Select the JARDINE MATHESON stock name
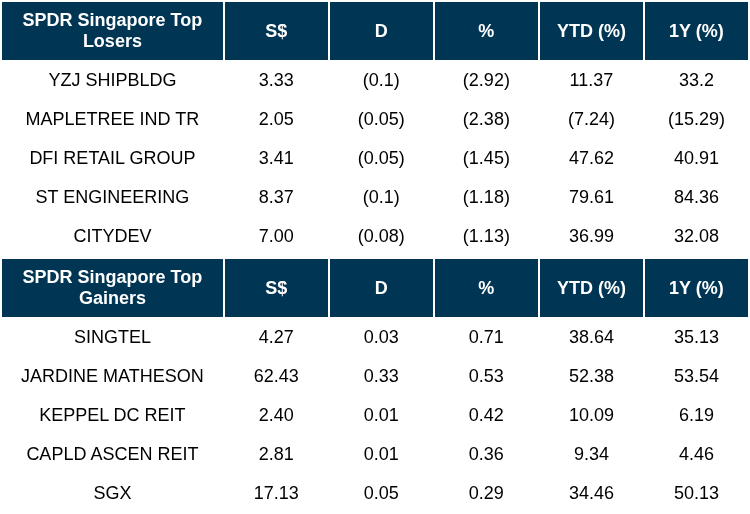750x514 pixels. pyautogui.click(x=112, y=376)
